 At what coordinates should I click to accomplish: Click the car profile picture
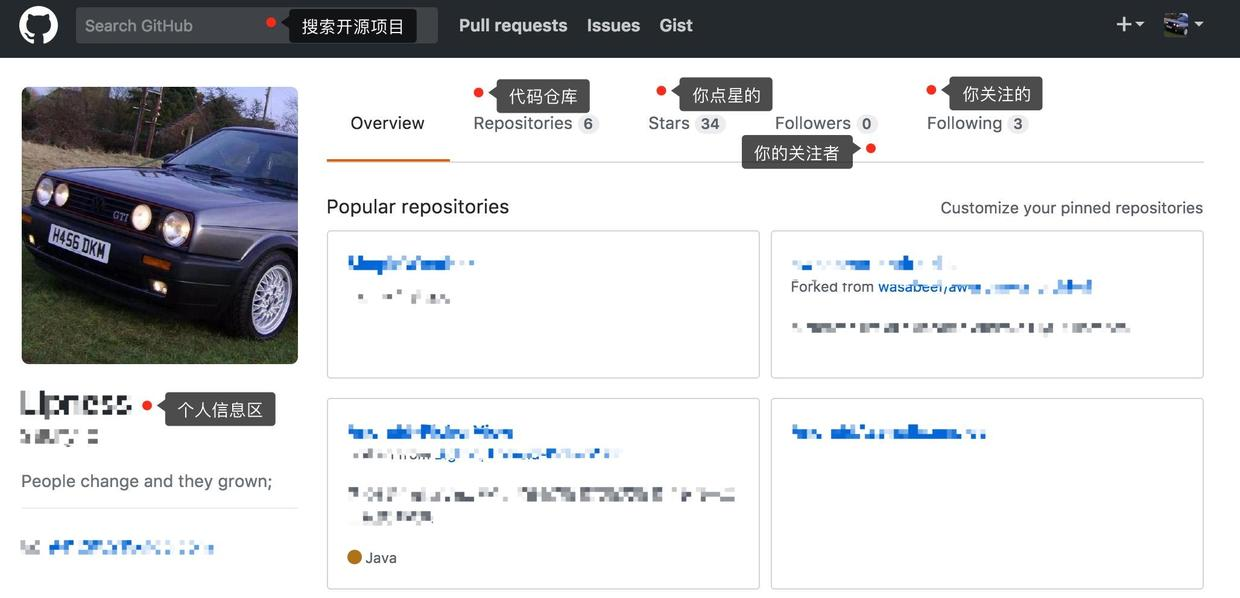tap(159, 224)
